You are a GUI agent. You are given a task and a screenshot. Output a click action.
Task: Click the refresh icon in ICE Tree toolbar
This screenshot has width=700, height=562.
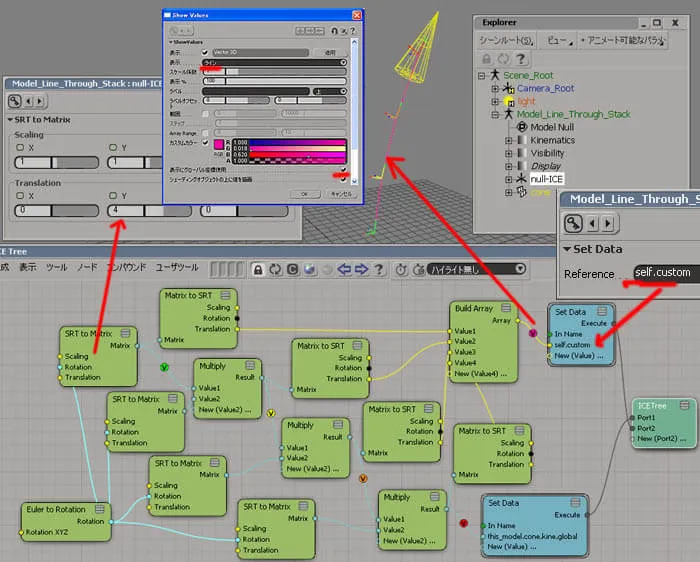(275, 270)
